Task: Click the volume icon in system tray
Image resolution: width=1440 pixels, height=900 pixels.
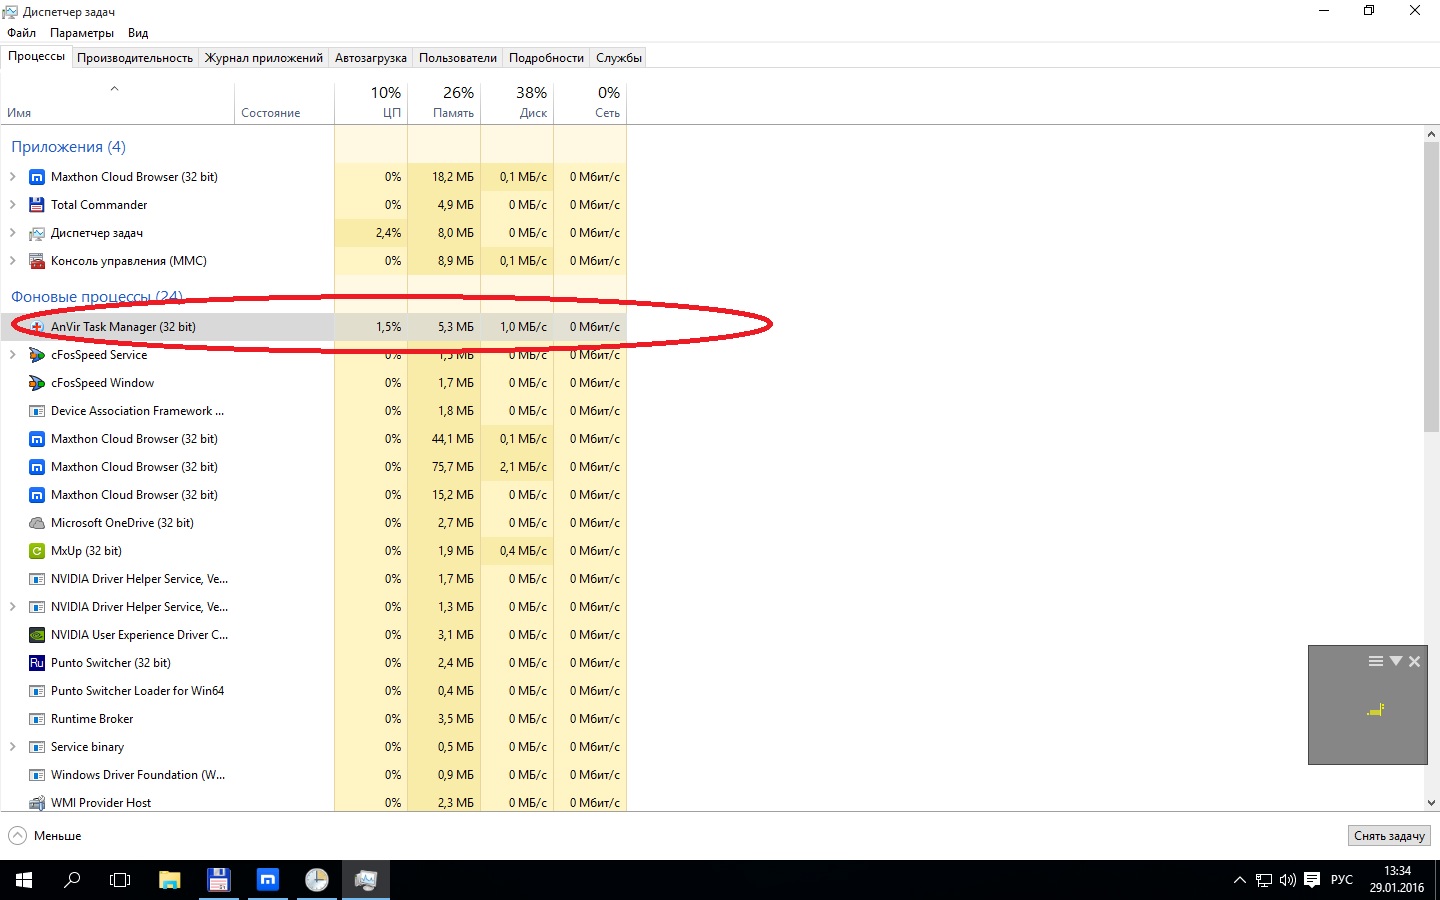Action: click(1288, 880)
